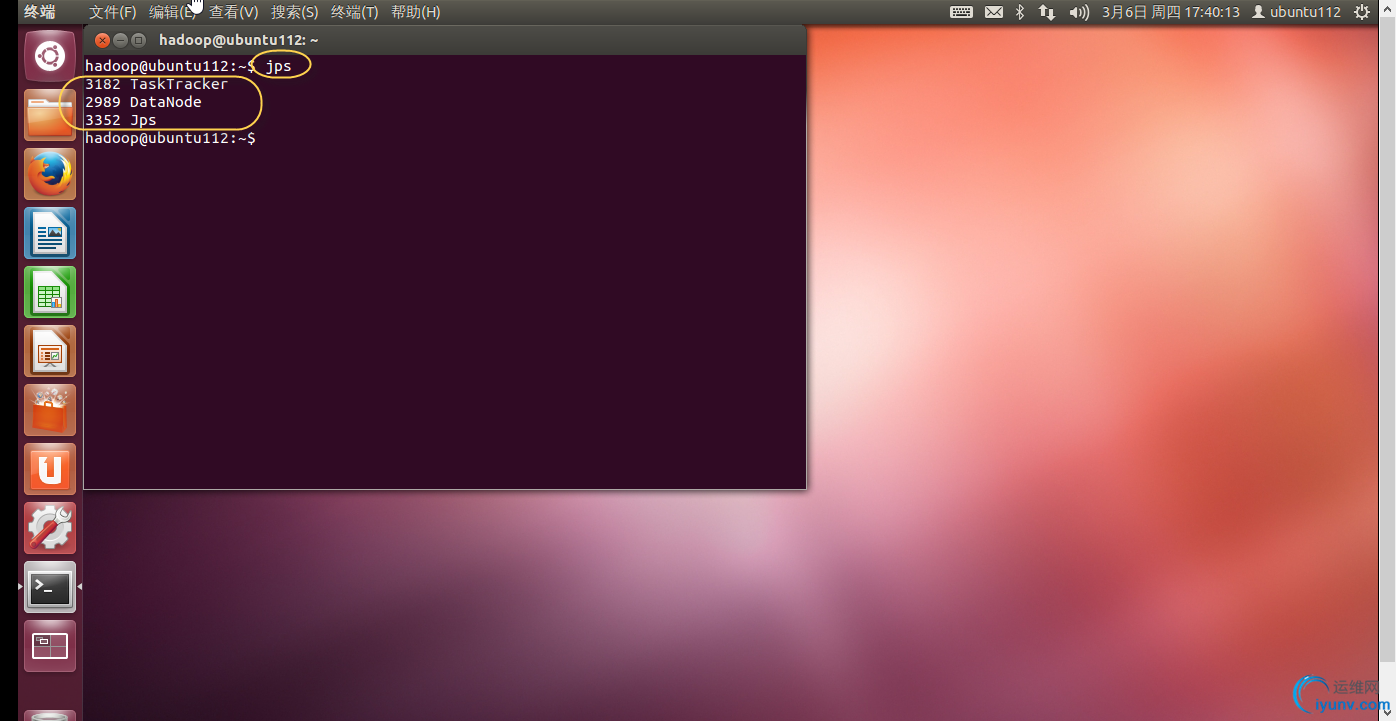Click the messaging envelope indicator
This screenshot has height=721, width=1396.
994,11
